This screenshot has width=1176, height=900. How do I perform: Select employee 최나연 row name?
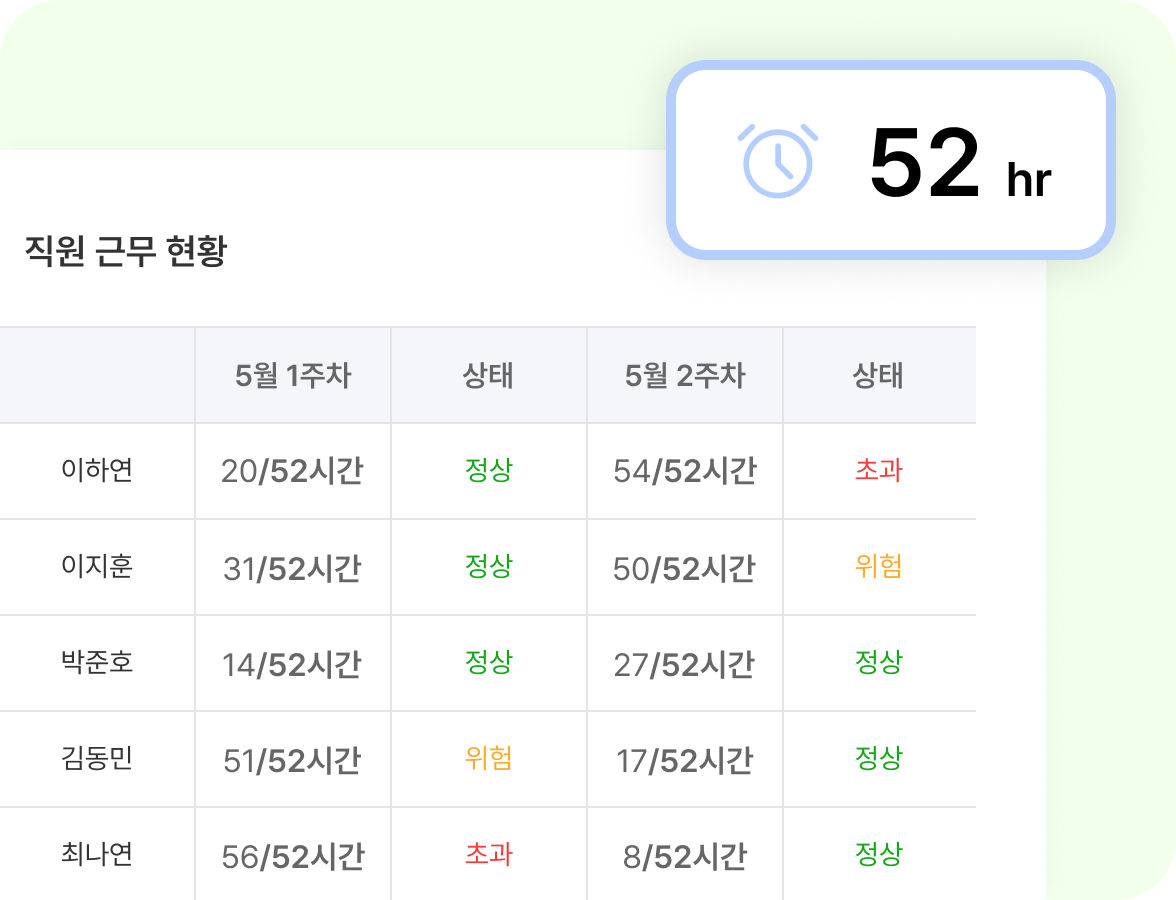(x=97, y=855)
